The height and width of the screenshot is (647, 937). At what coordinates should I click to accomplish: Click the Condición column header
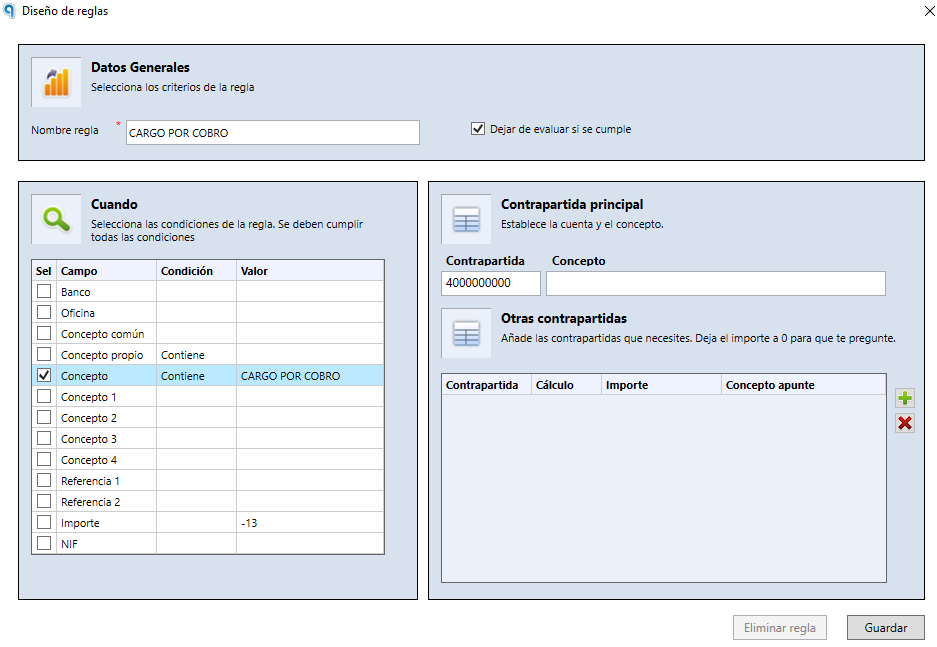(196, 271)
